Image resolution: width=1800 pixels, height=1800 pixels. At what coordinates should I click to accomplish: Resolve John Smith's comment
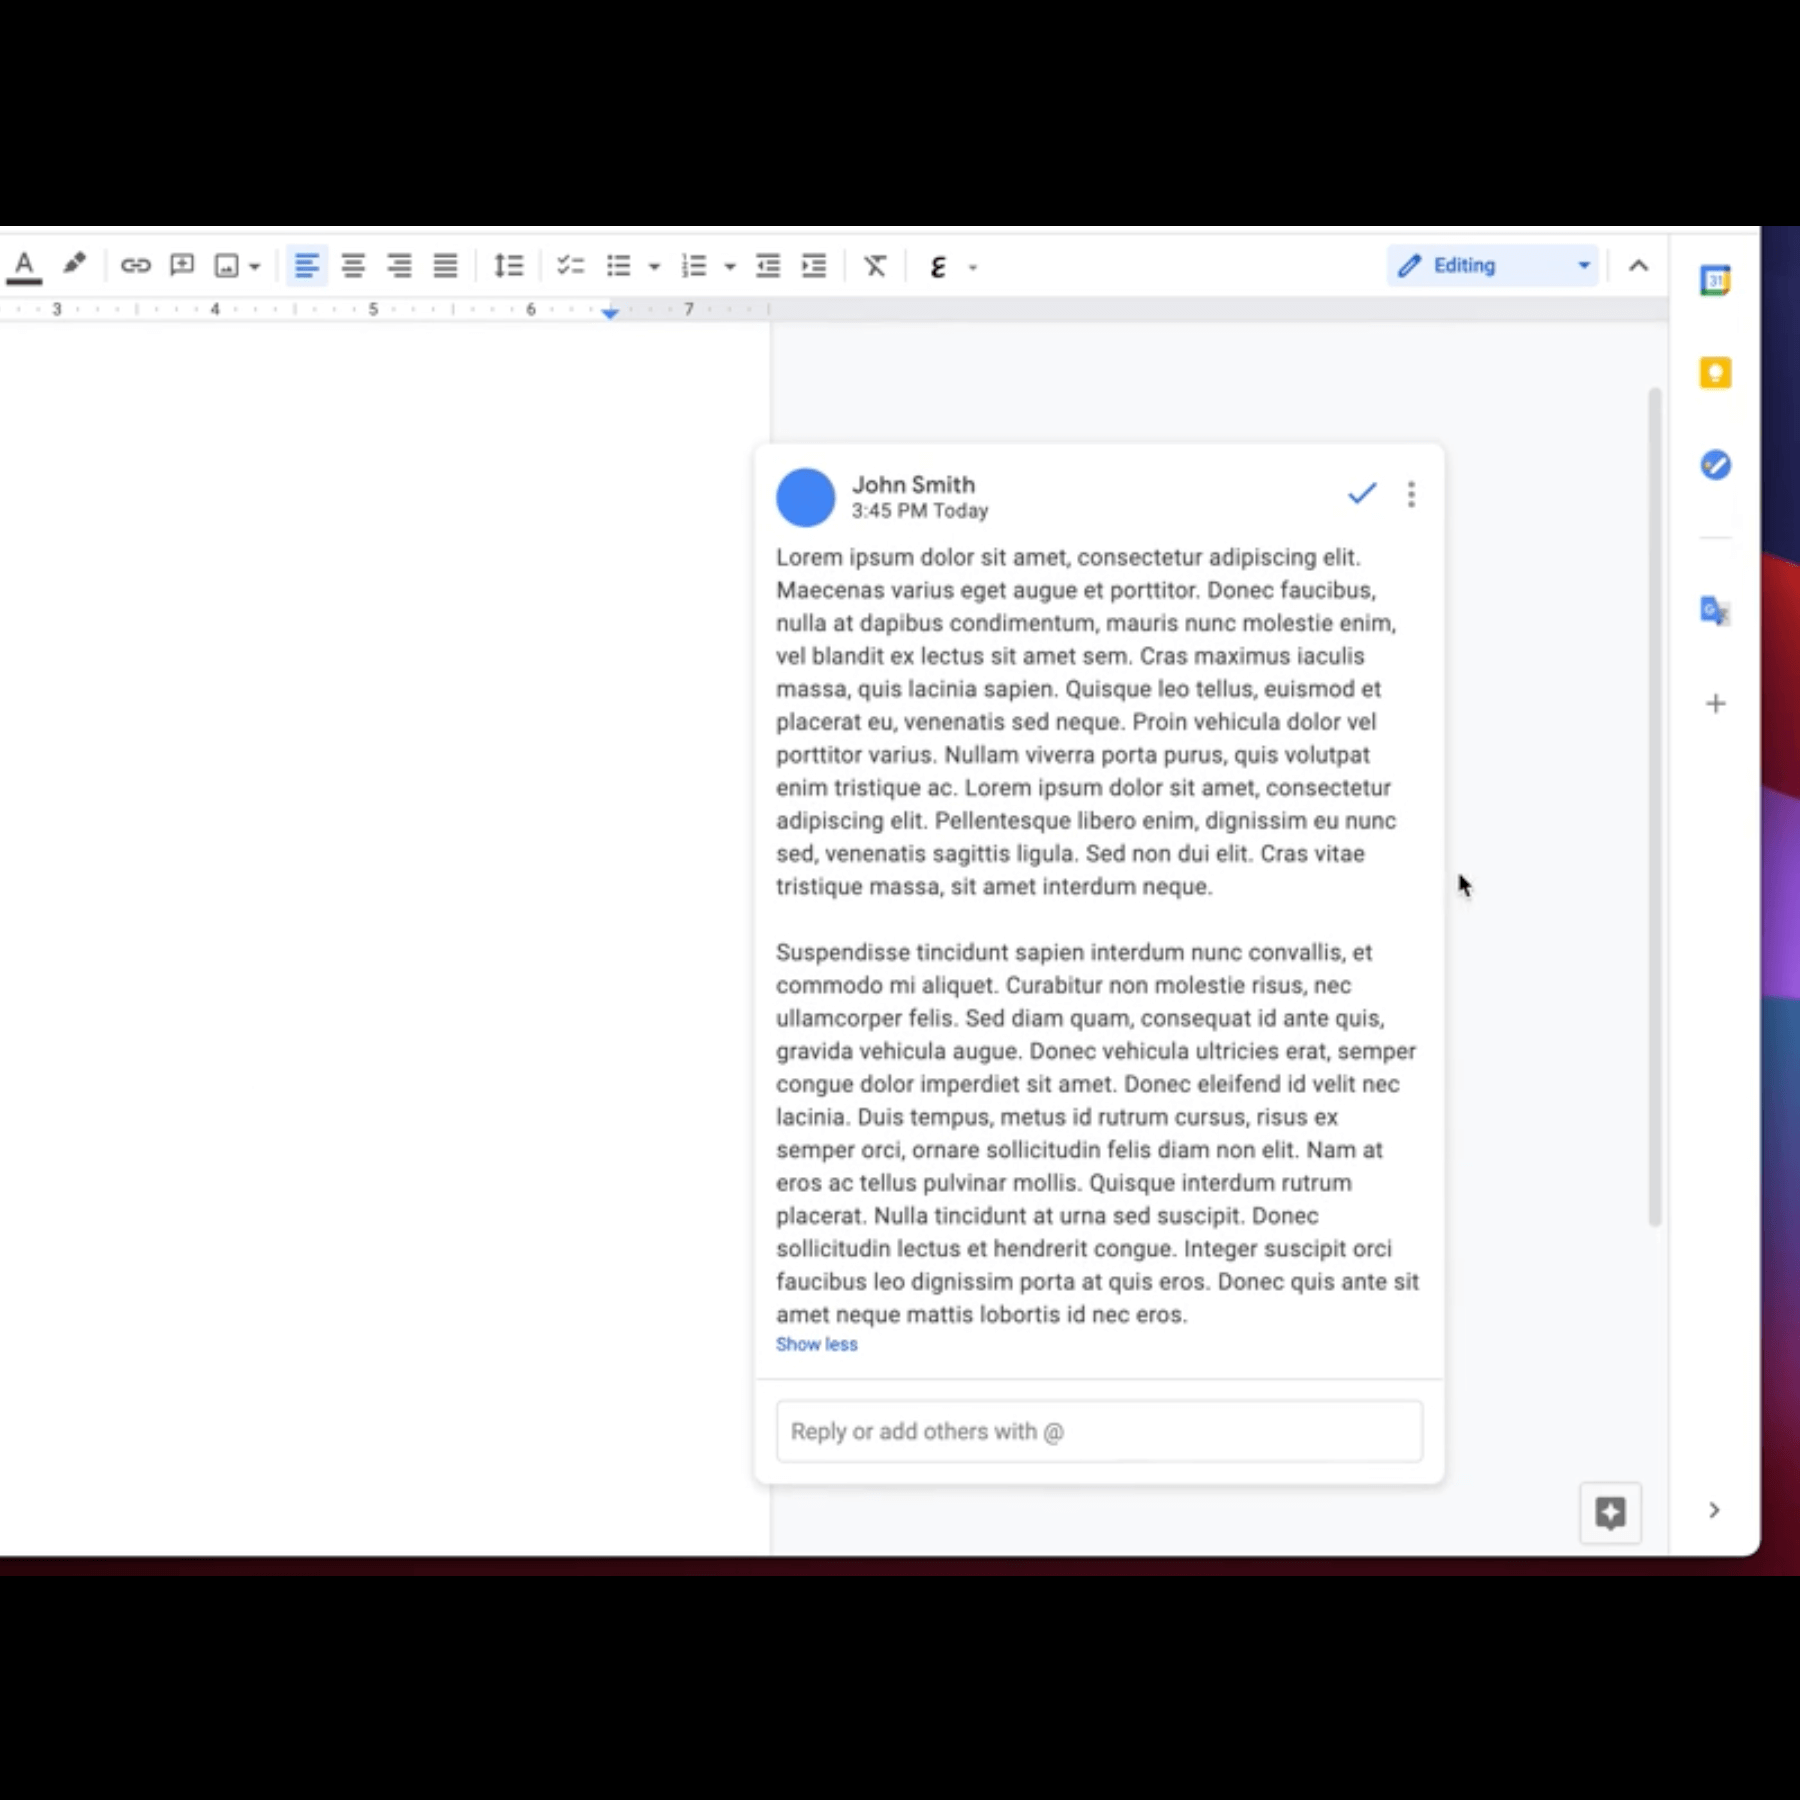(x=1362, y=493)
